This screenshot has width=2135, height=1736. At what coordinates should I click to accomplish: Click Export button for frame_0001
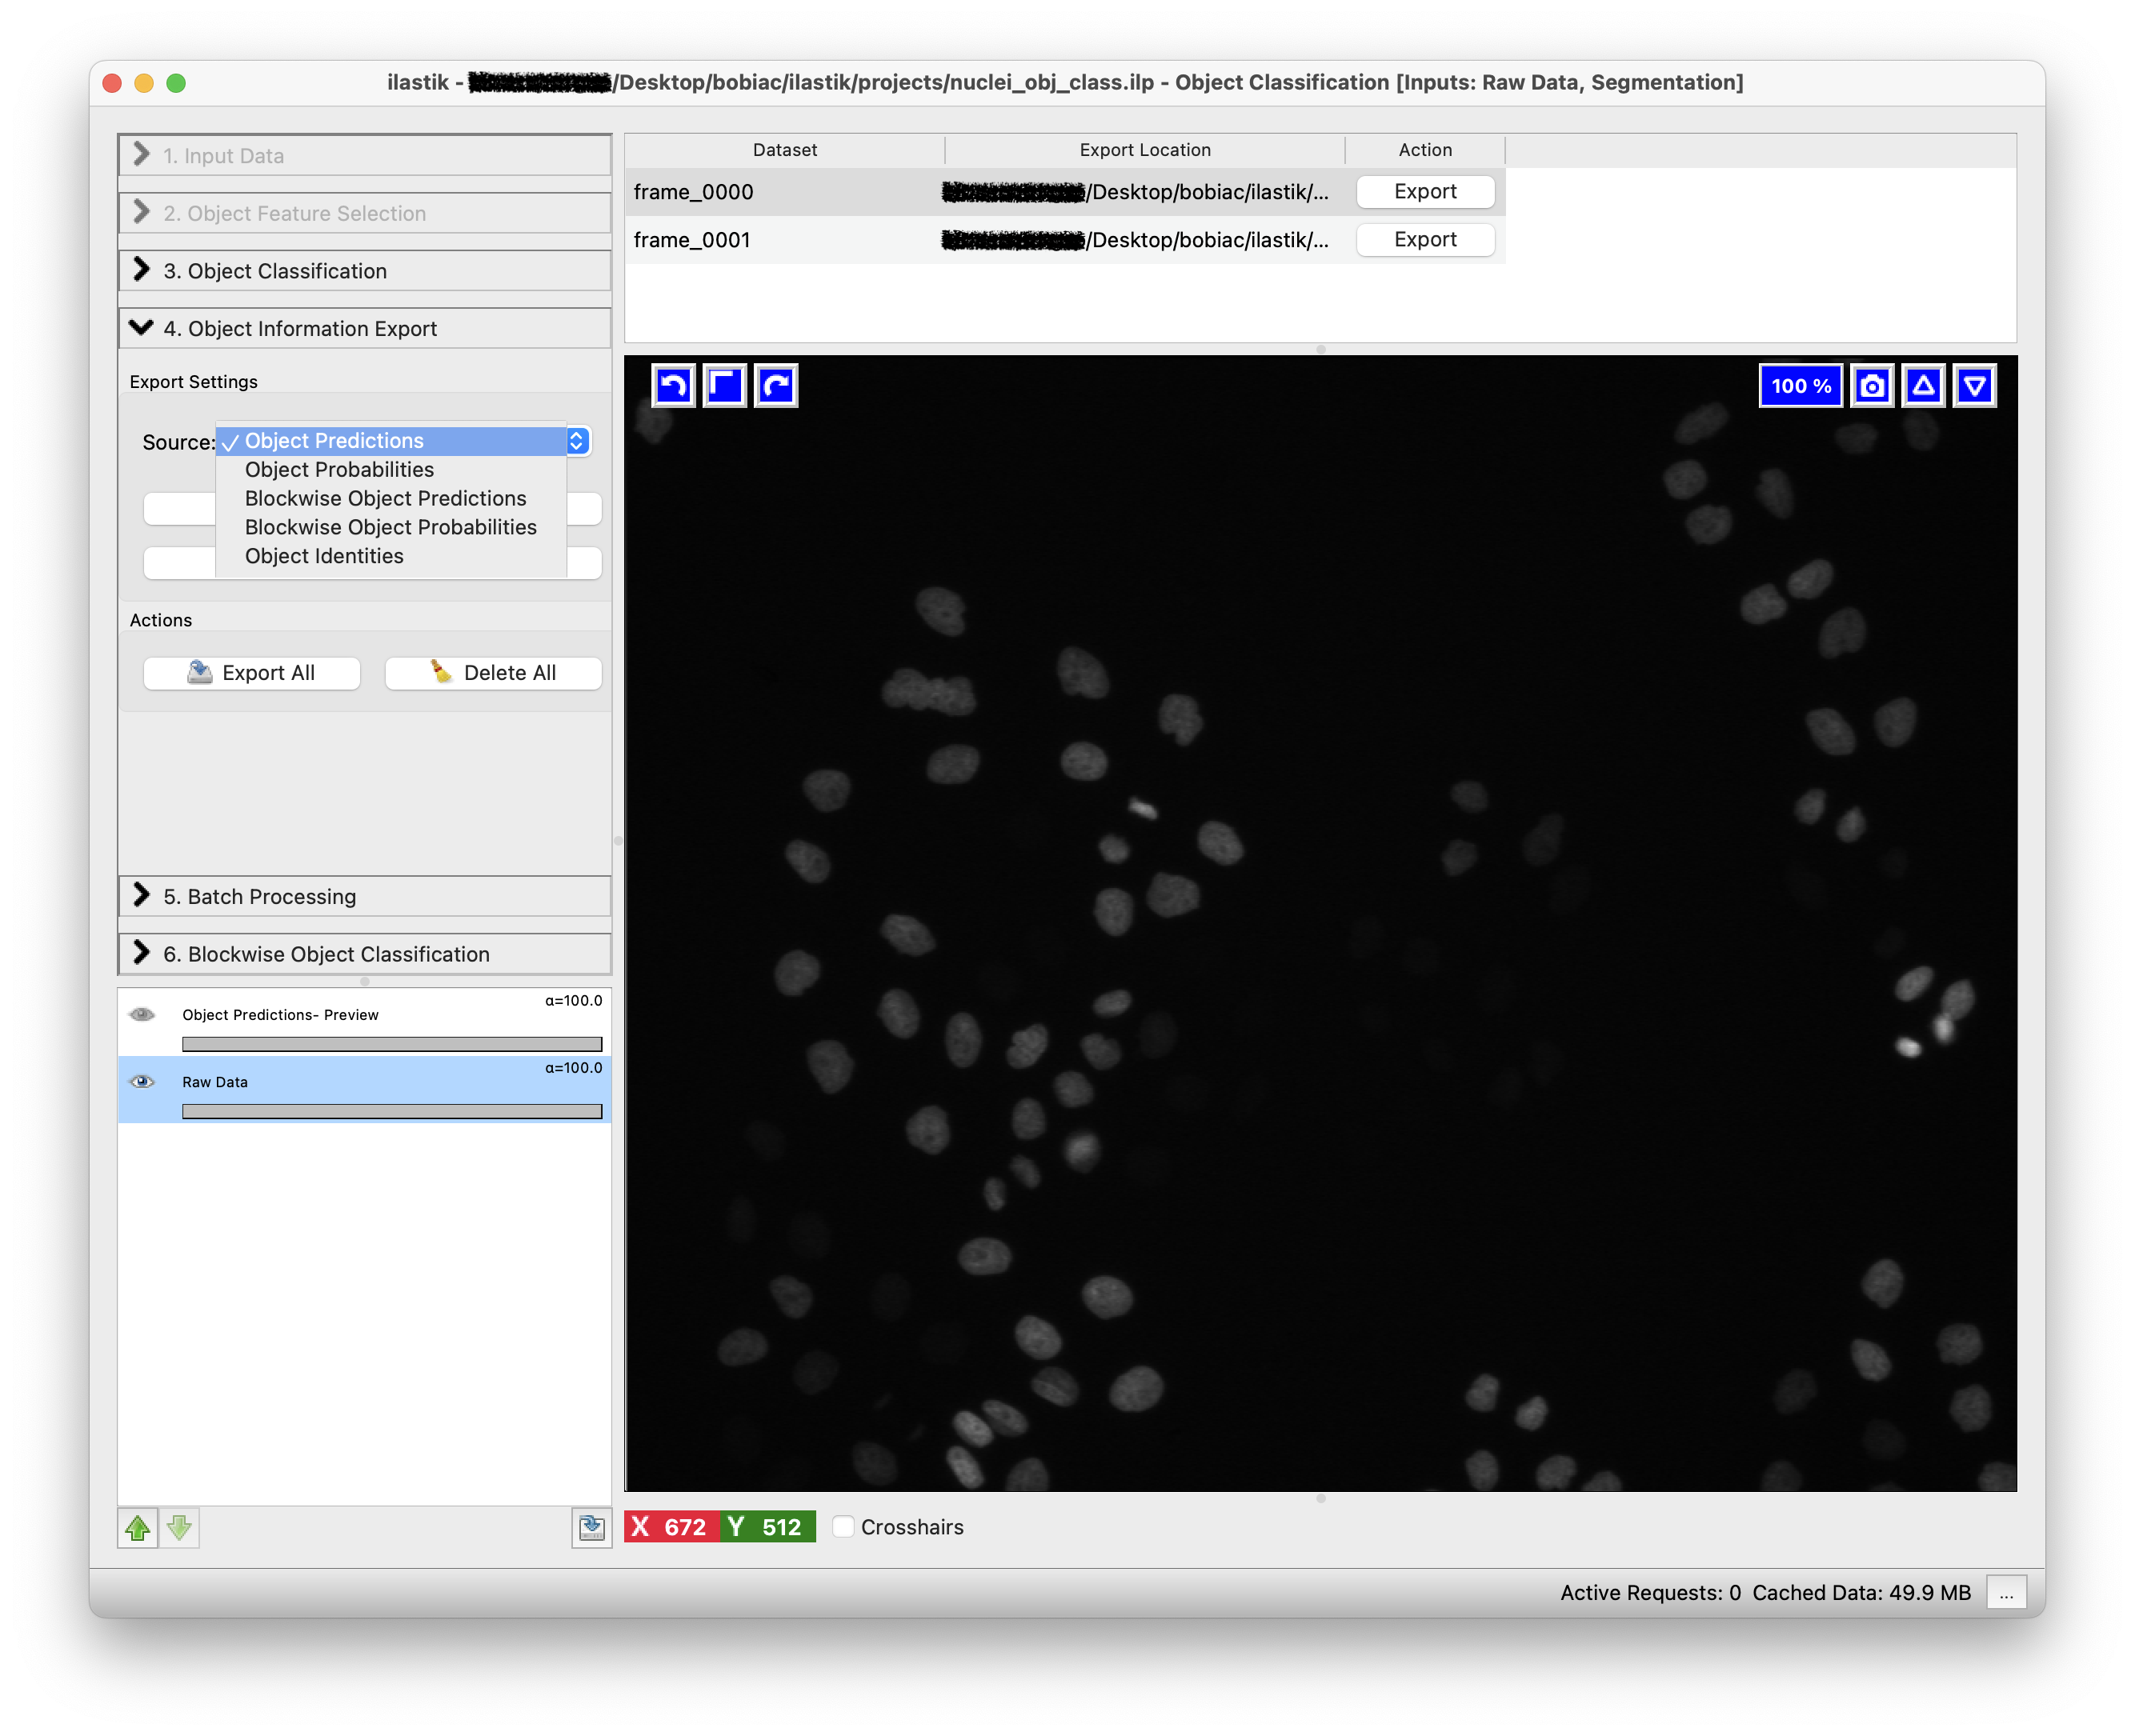tap(1425, 240)
